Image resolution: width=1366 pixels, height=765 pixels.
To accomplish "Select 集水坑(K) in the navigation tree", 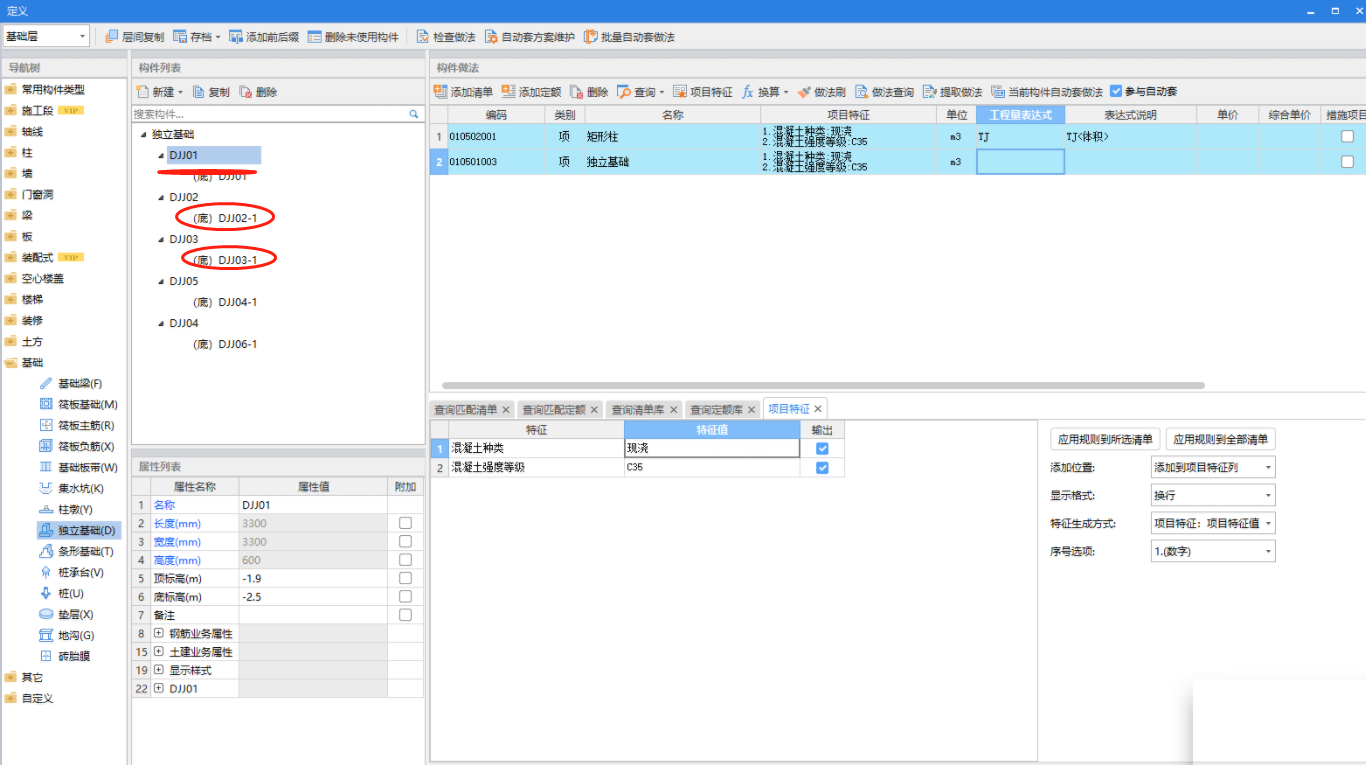I will [80, 489].
